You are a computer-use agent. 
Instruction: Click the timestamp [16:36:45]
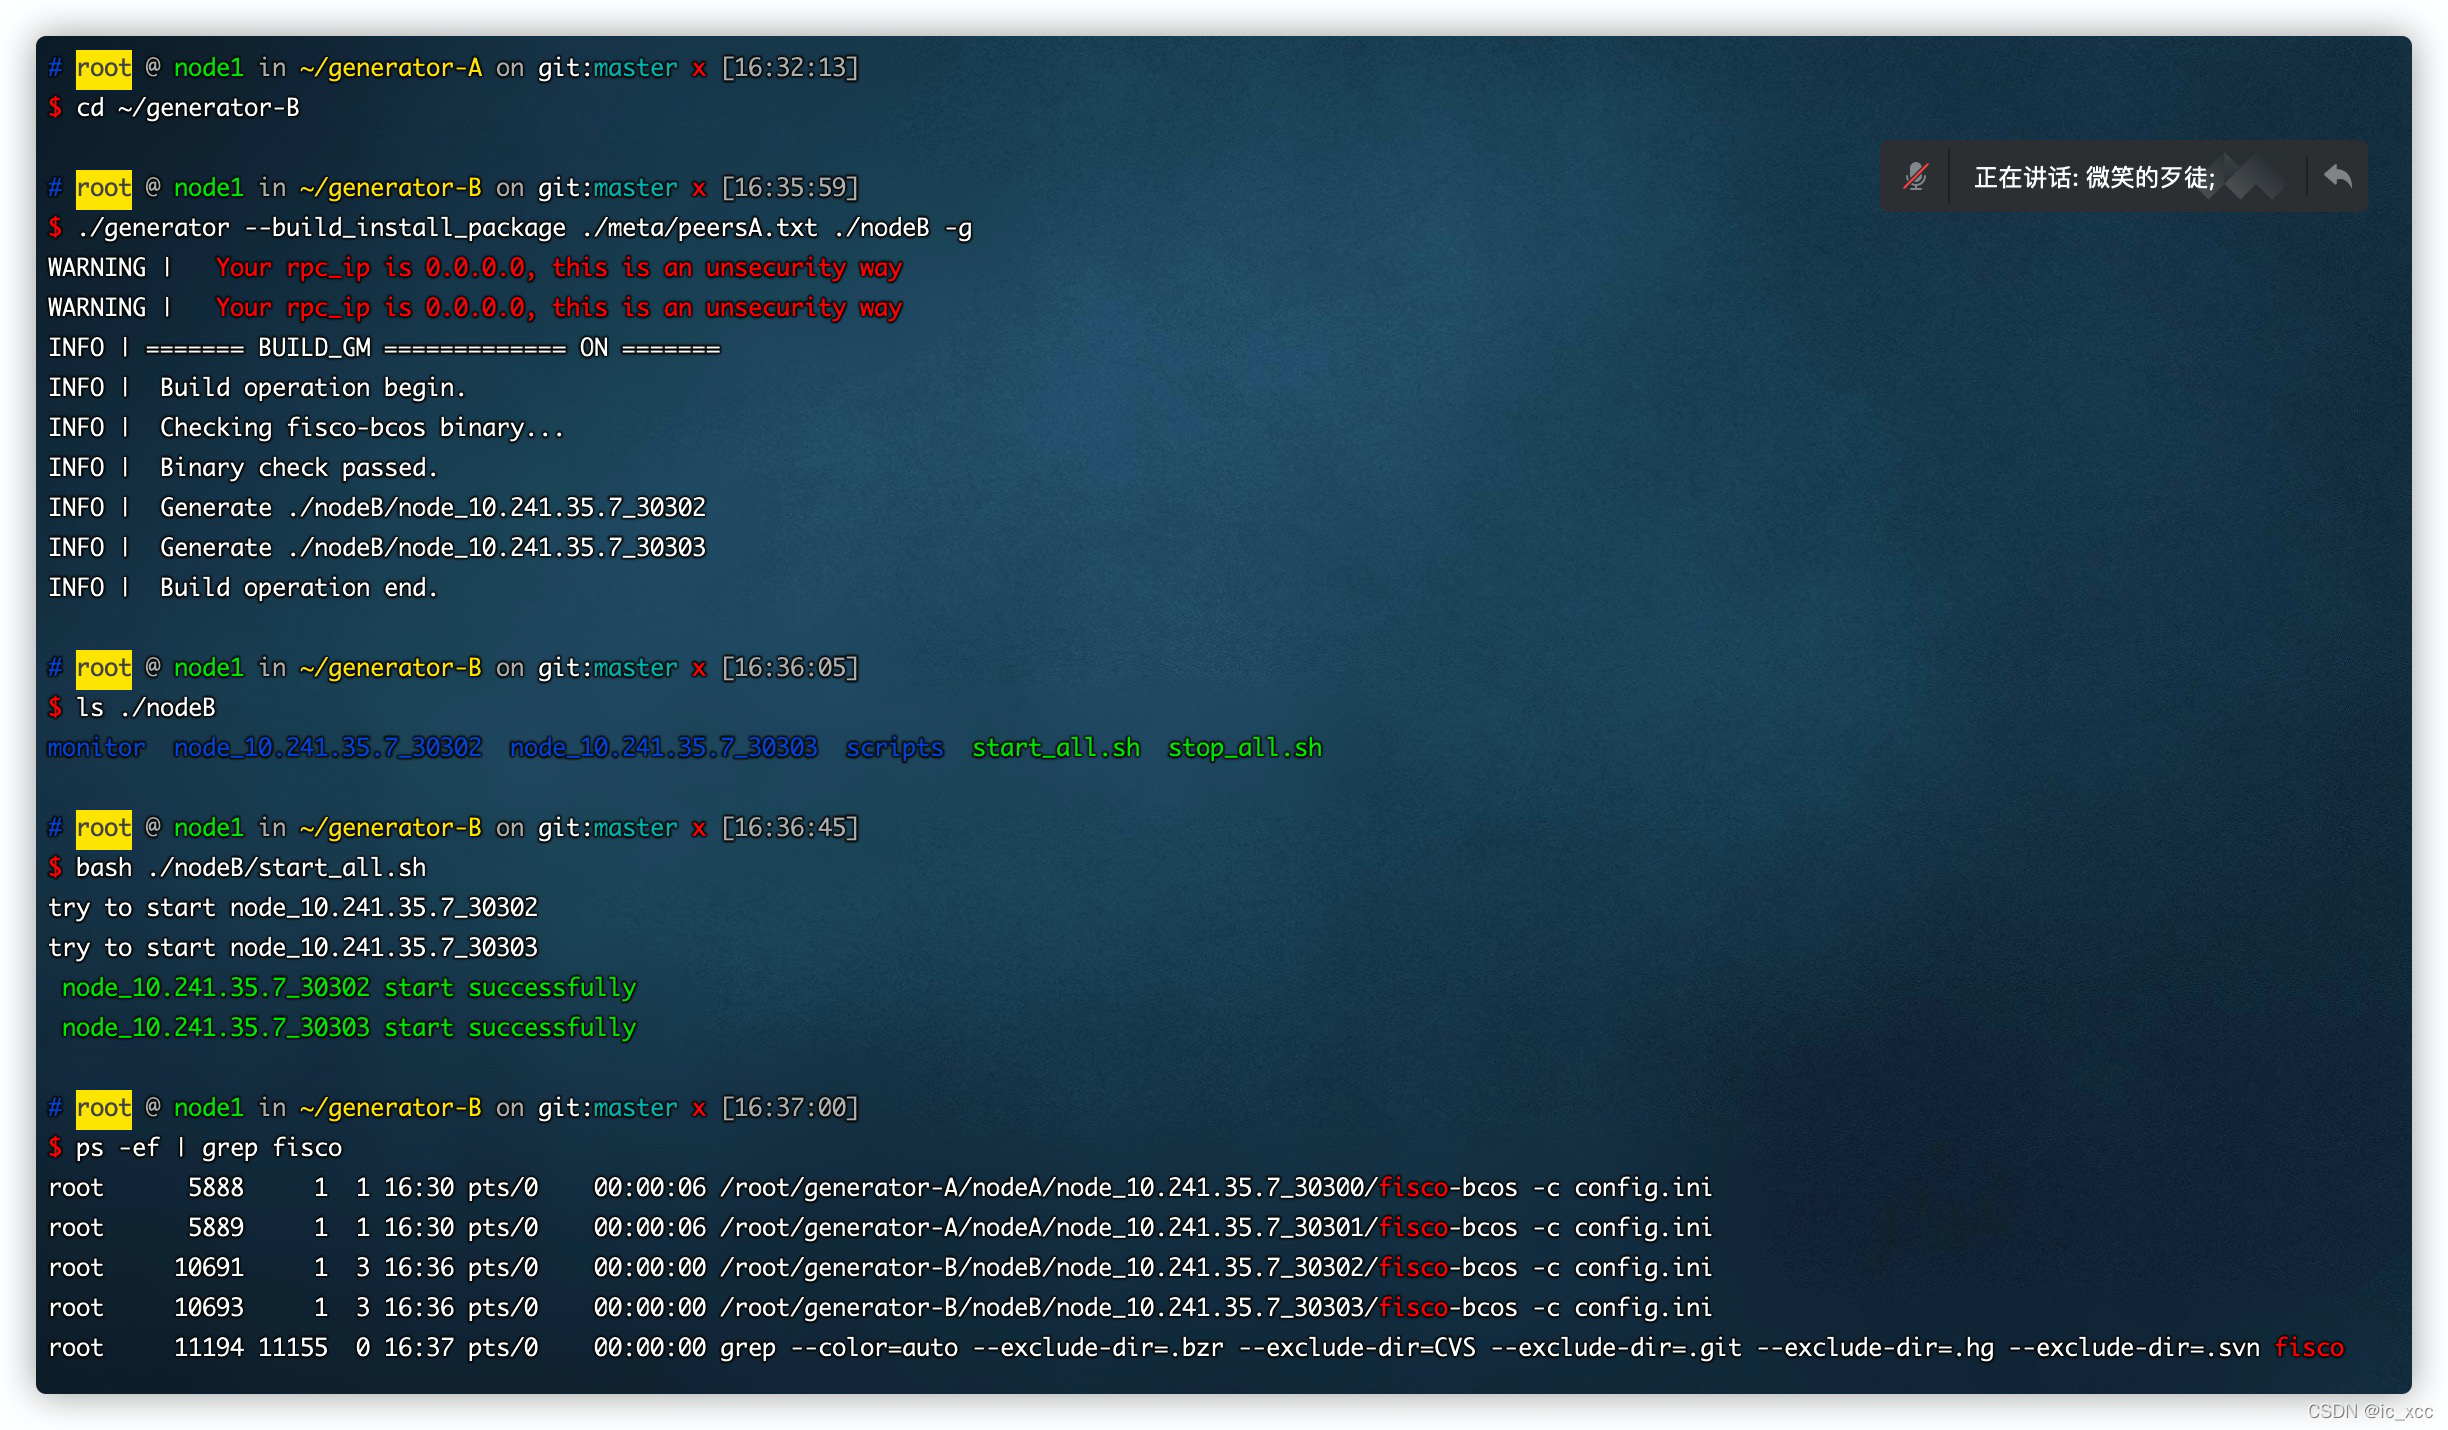[x=790, y=828]
